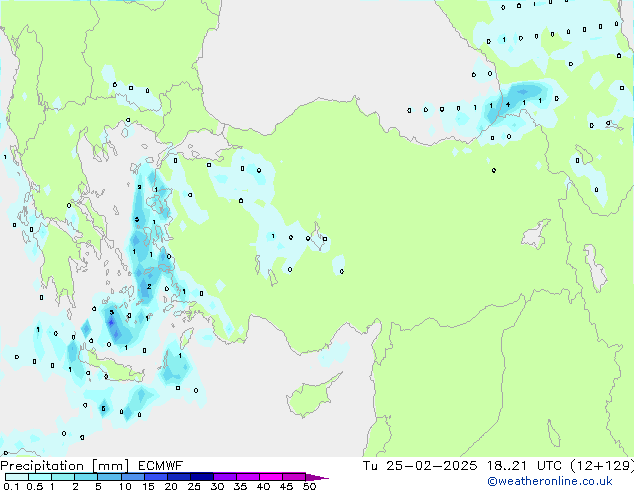The image size is (634, 490).
Task: Select the purple swatch between 35 and 40
Action: pos(247,477)
